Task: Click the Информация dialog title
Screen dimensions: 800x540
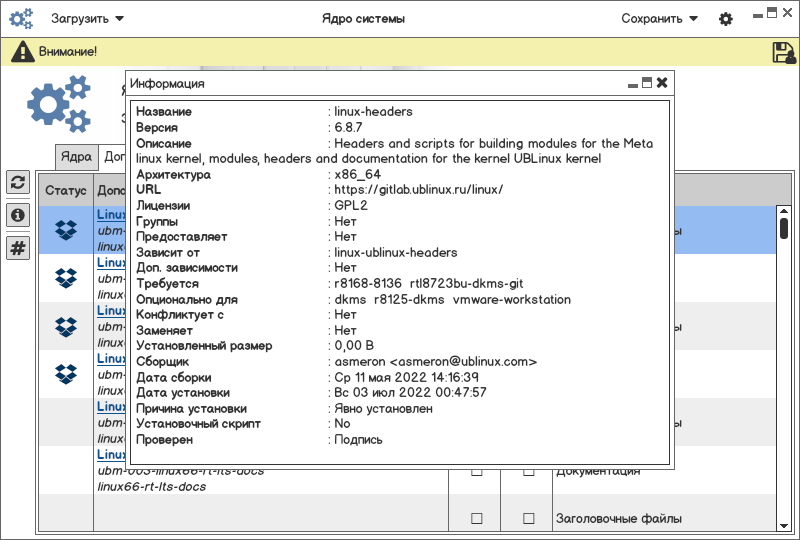Action: [x=167, y=84]
